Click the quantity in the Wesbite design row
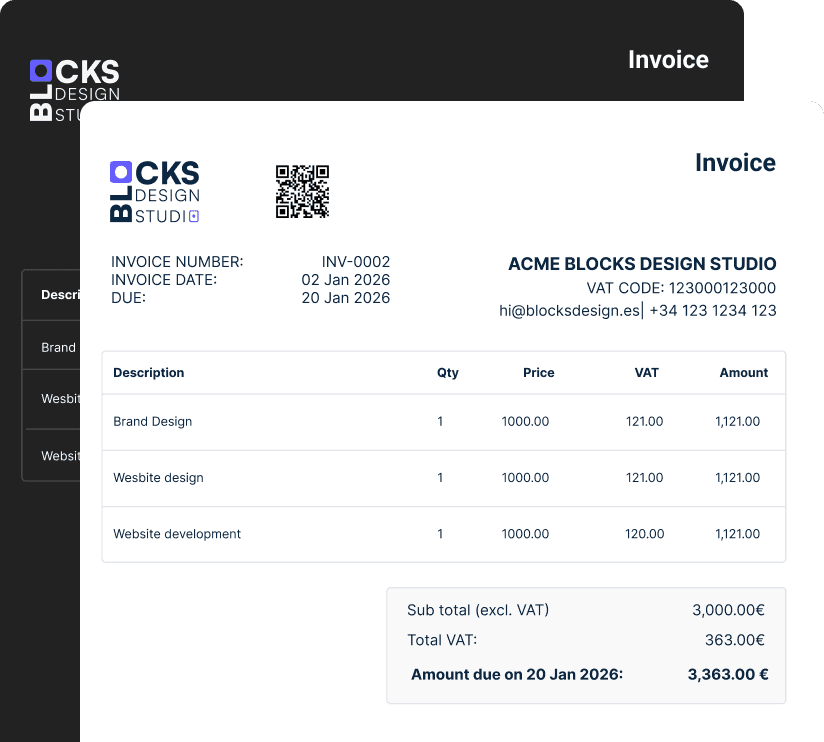Image resolution: width=824 pixels, height=742 pixels. coord(440,478)
